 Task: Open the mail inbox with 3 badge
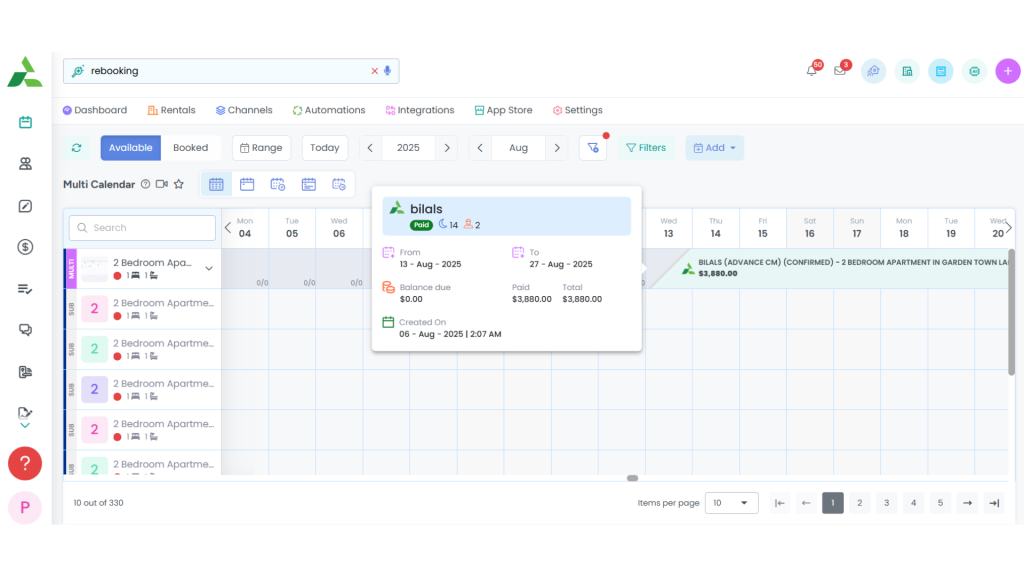click(x=840, y=70)
